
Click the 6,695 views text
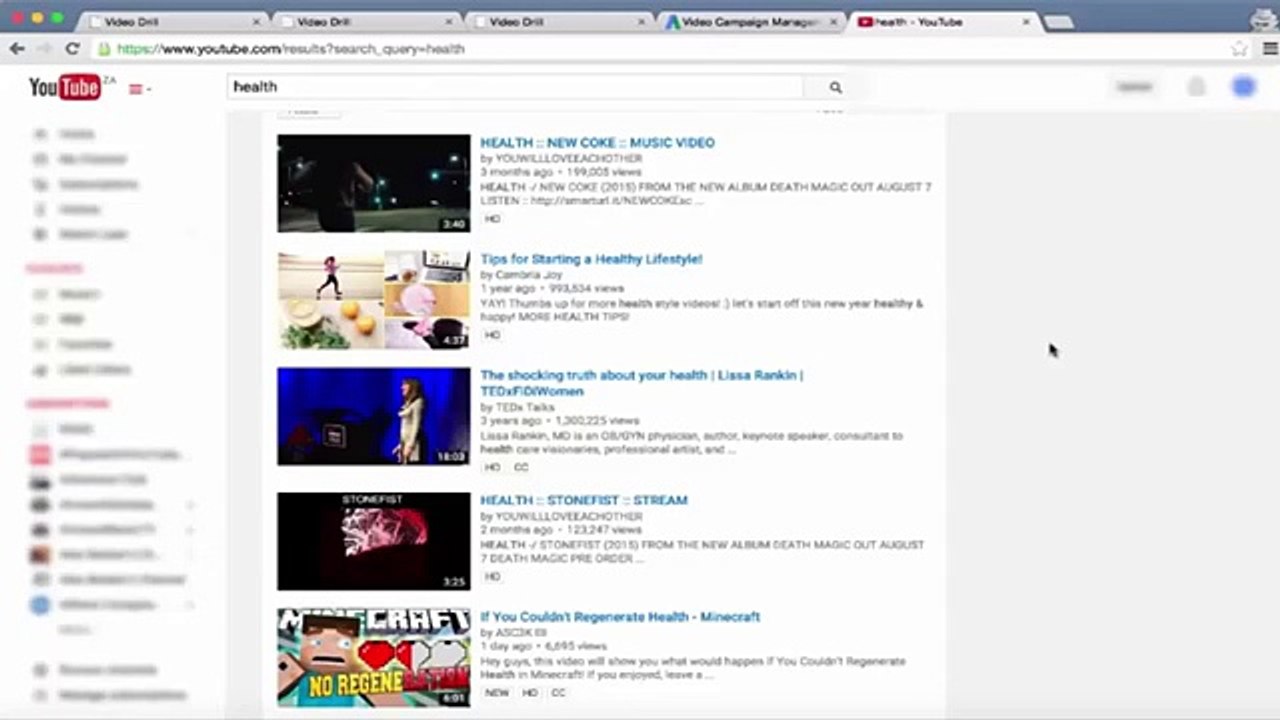(576, 646)
